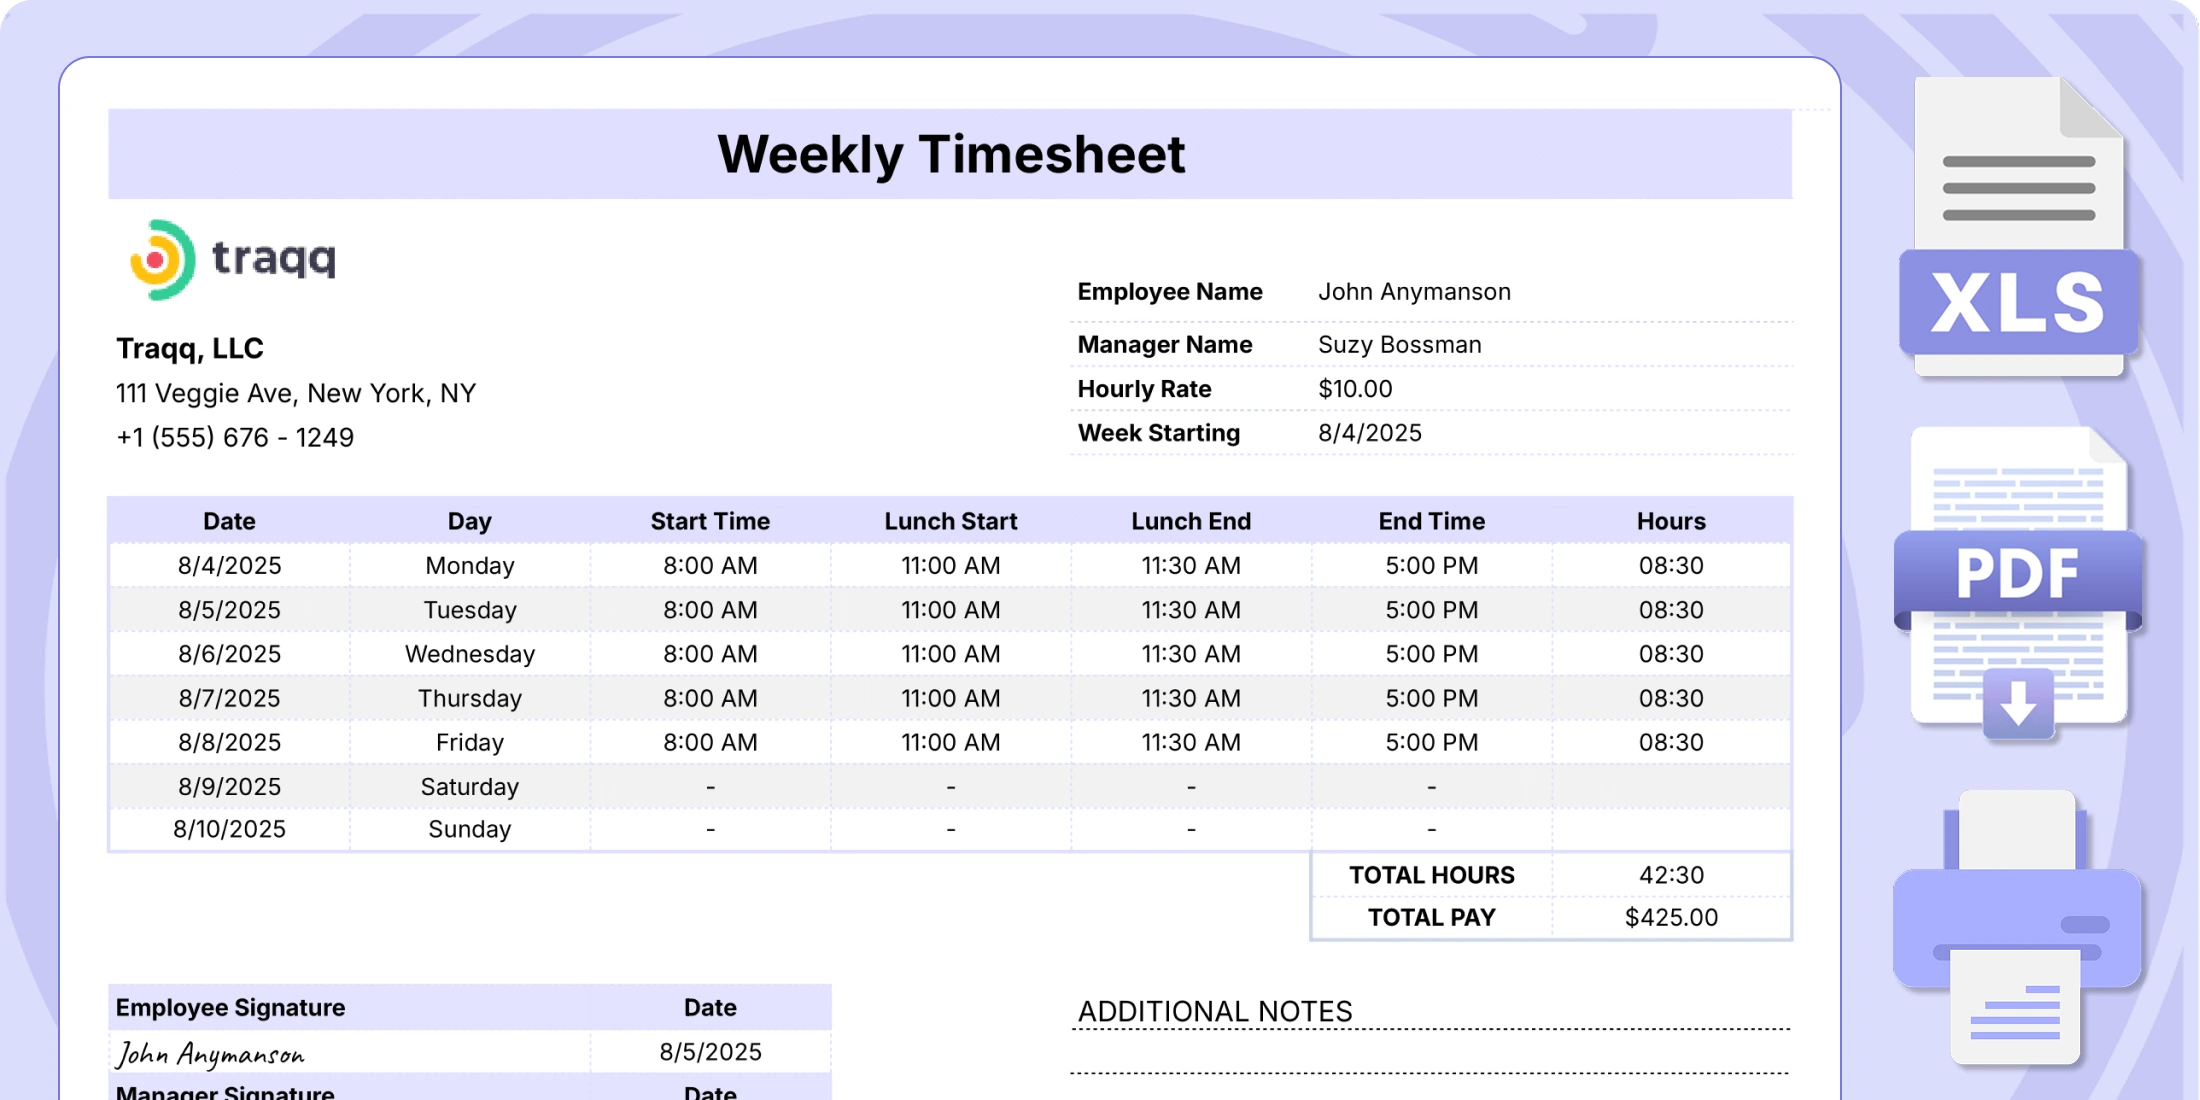
Task: Select the 8/9/2025 date cell
Action: click(229, 786)
